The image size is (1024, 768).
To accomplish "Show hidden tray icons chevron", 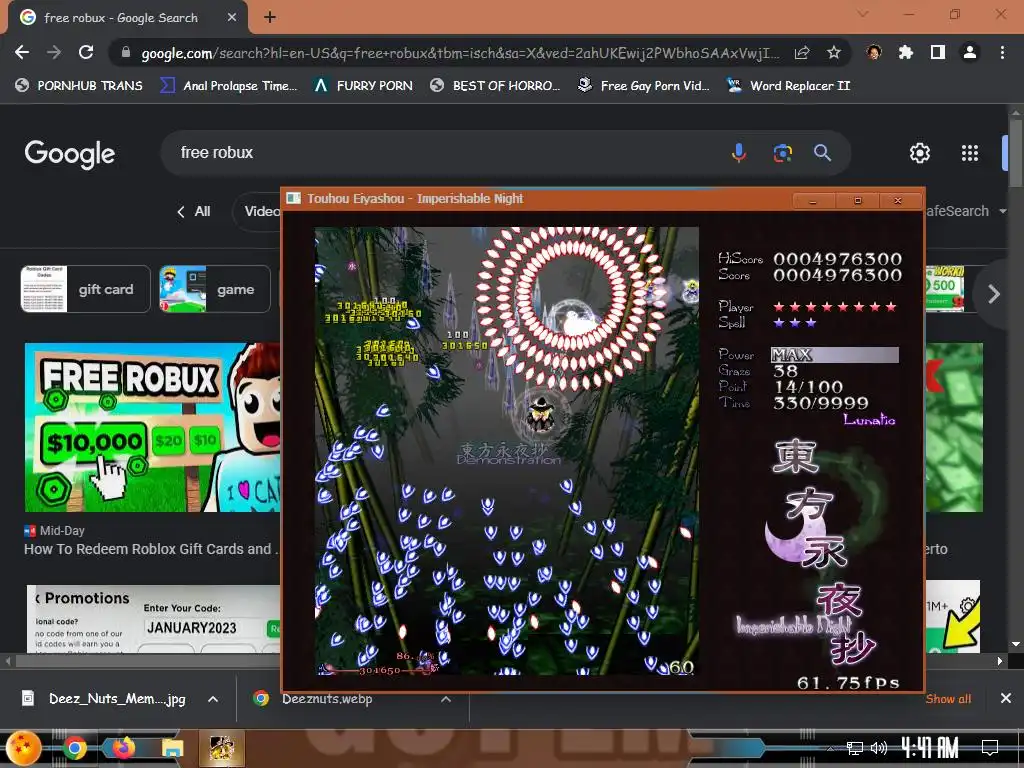I will click(x=831, y=748).
